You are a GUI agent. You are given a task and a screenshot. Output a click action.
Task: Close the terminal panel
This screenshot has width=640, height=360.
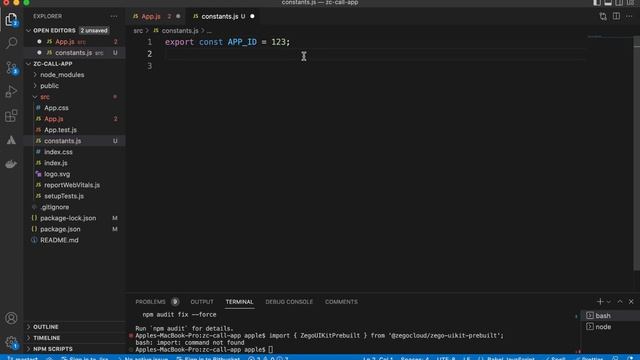coord(631,302)
